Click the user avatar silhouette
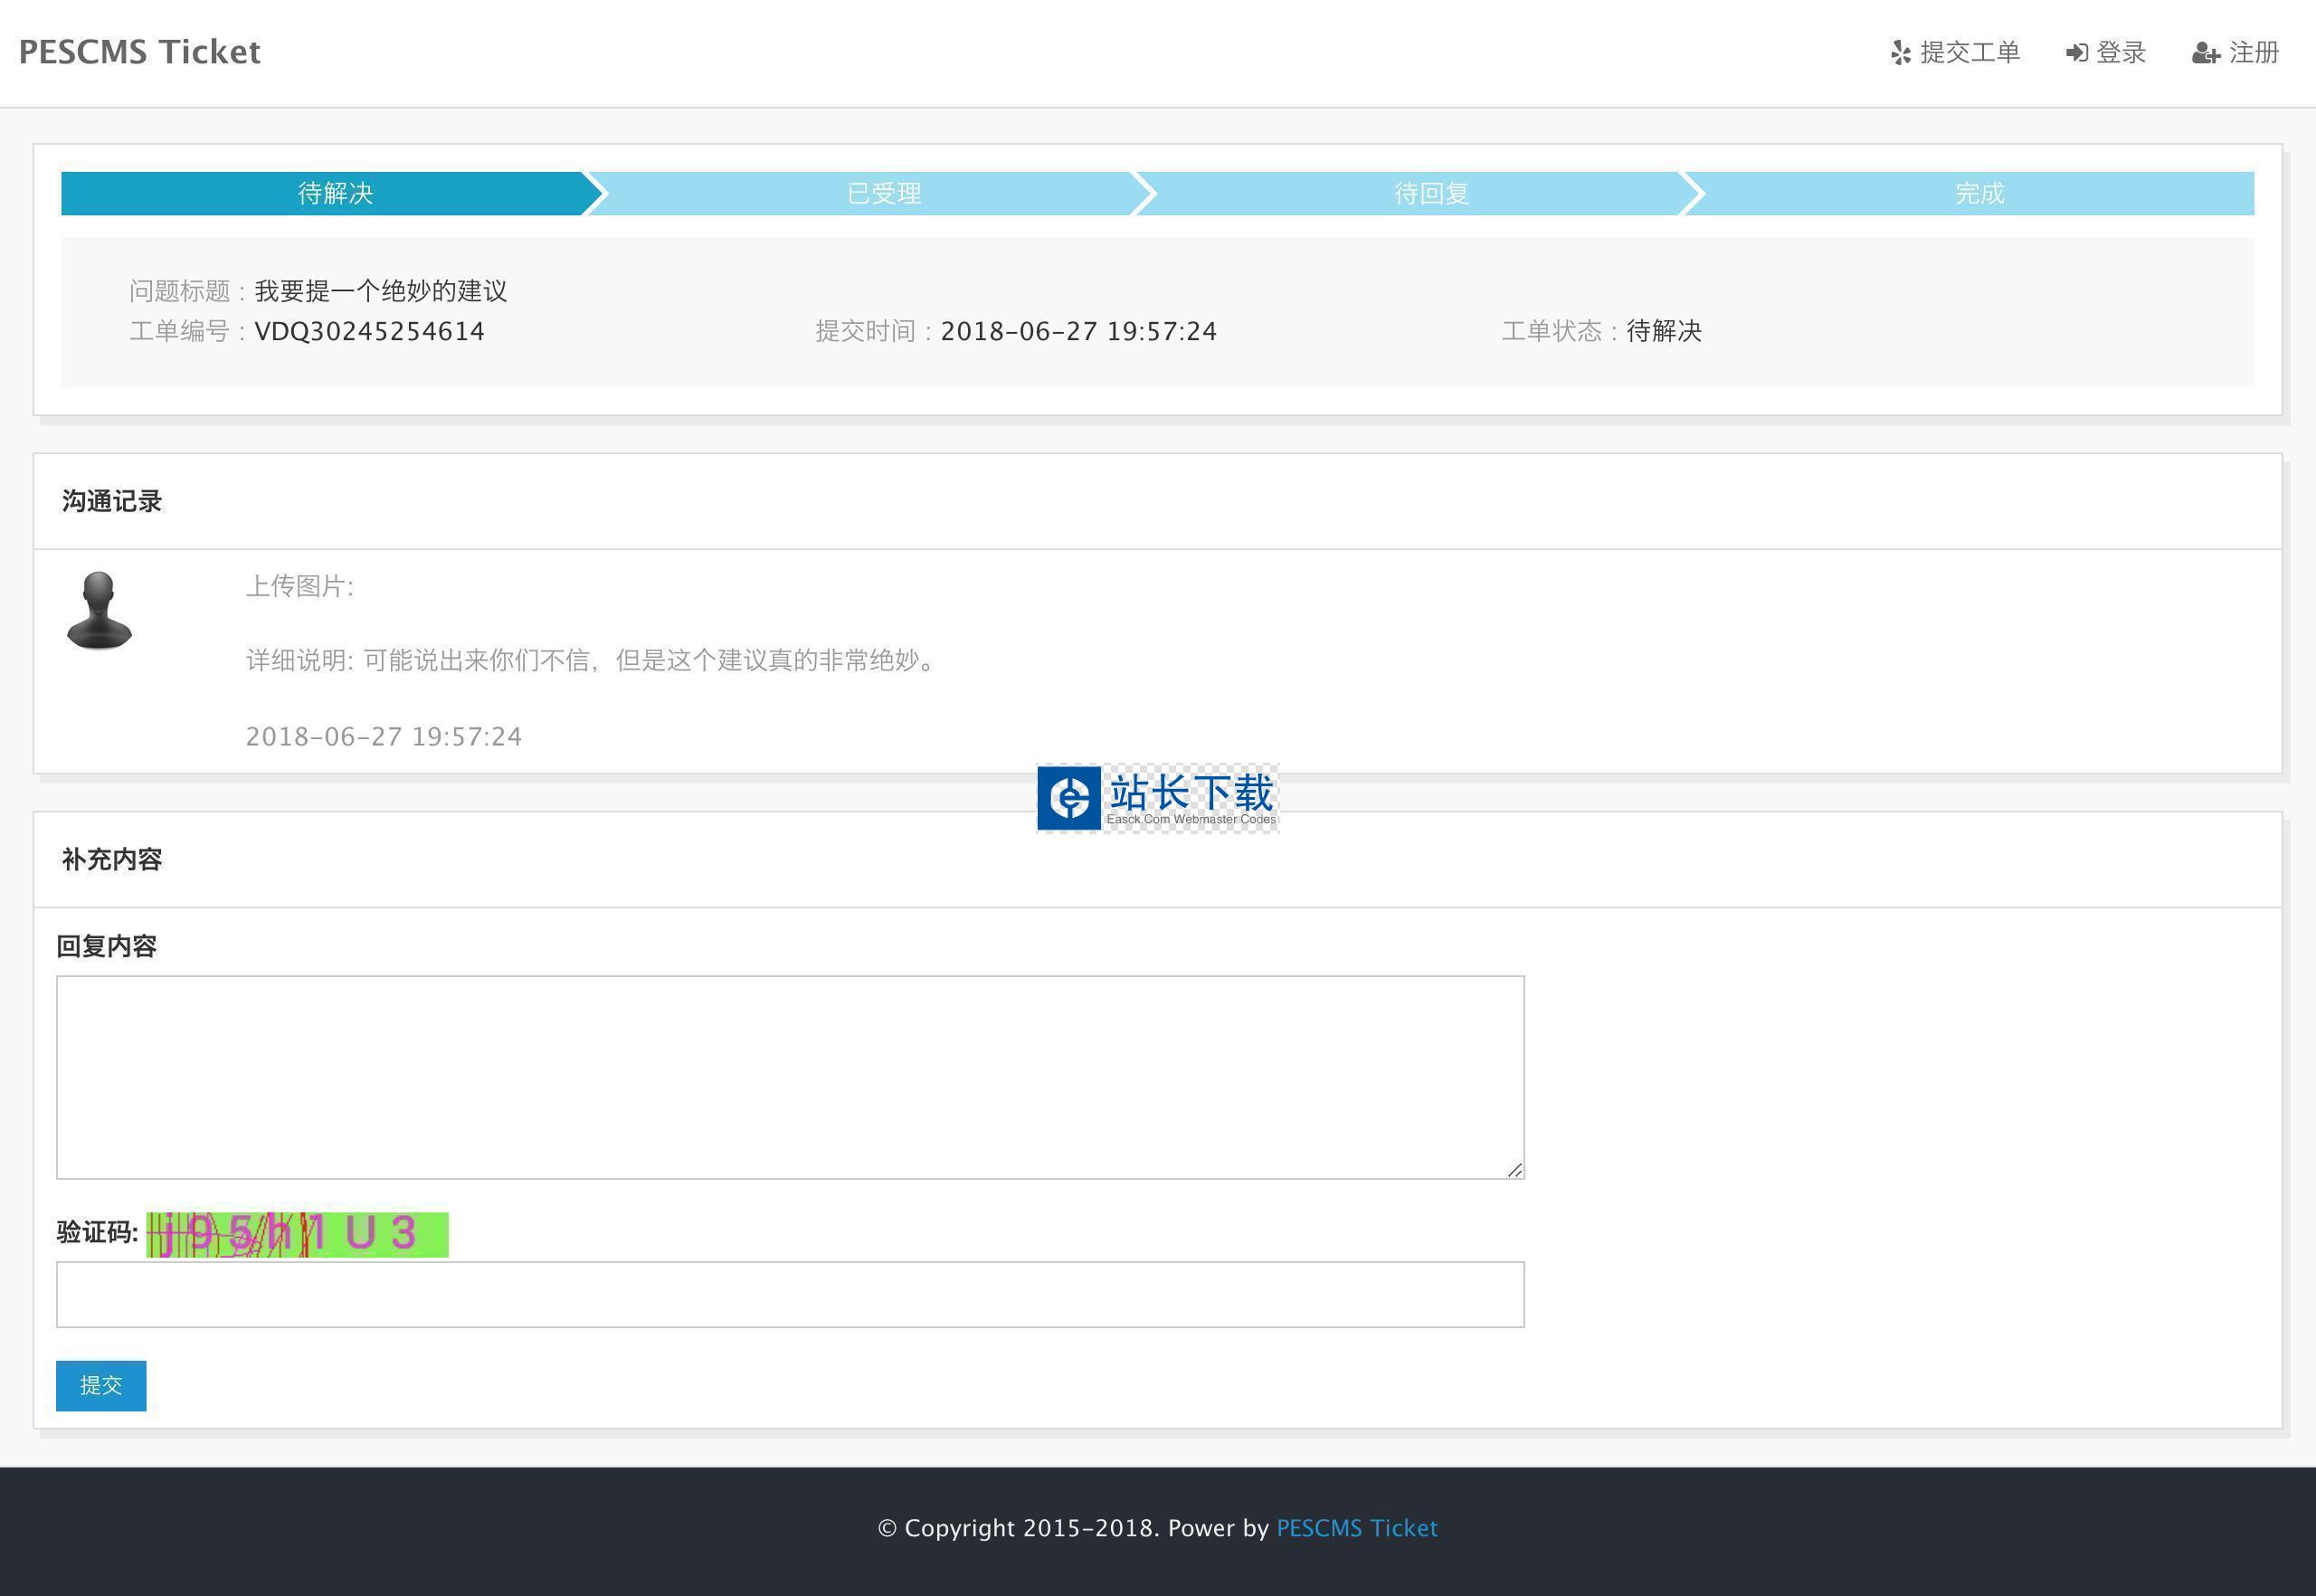Viewport: 2316px width, 1596px height. tap(99, 610)
